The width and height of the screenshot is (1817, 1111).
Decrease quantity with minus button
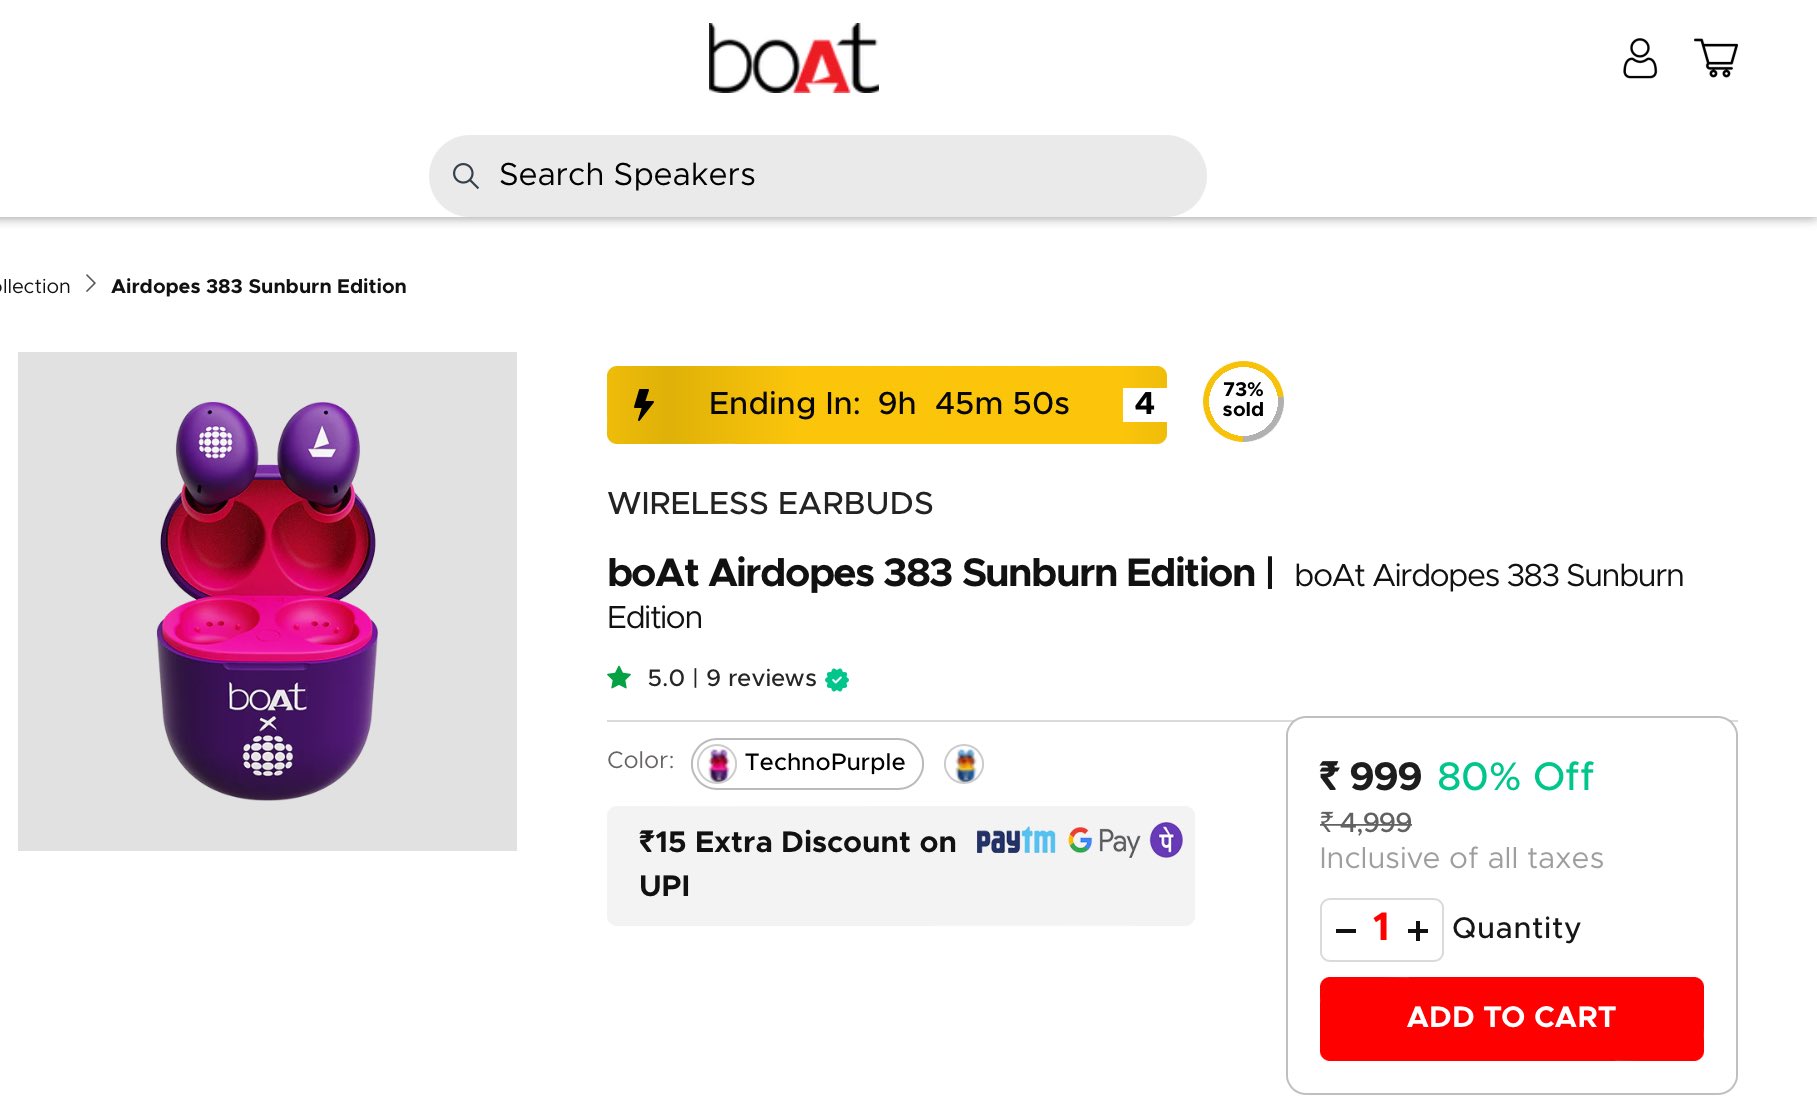tap(1346, 931)
